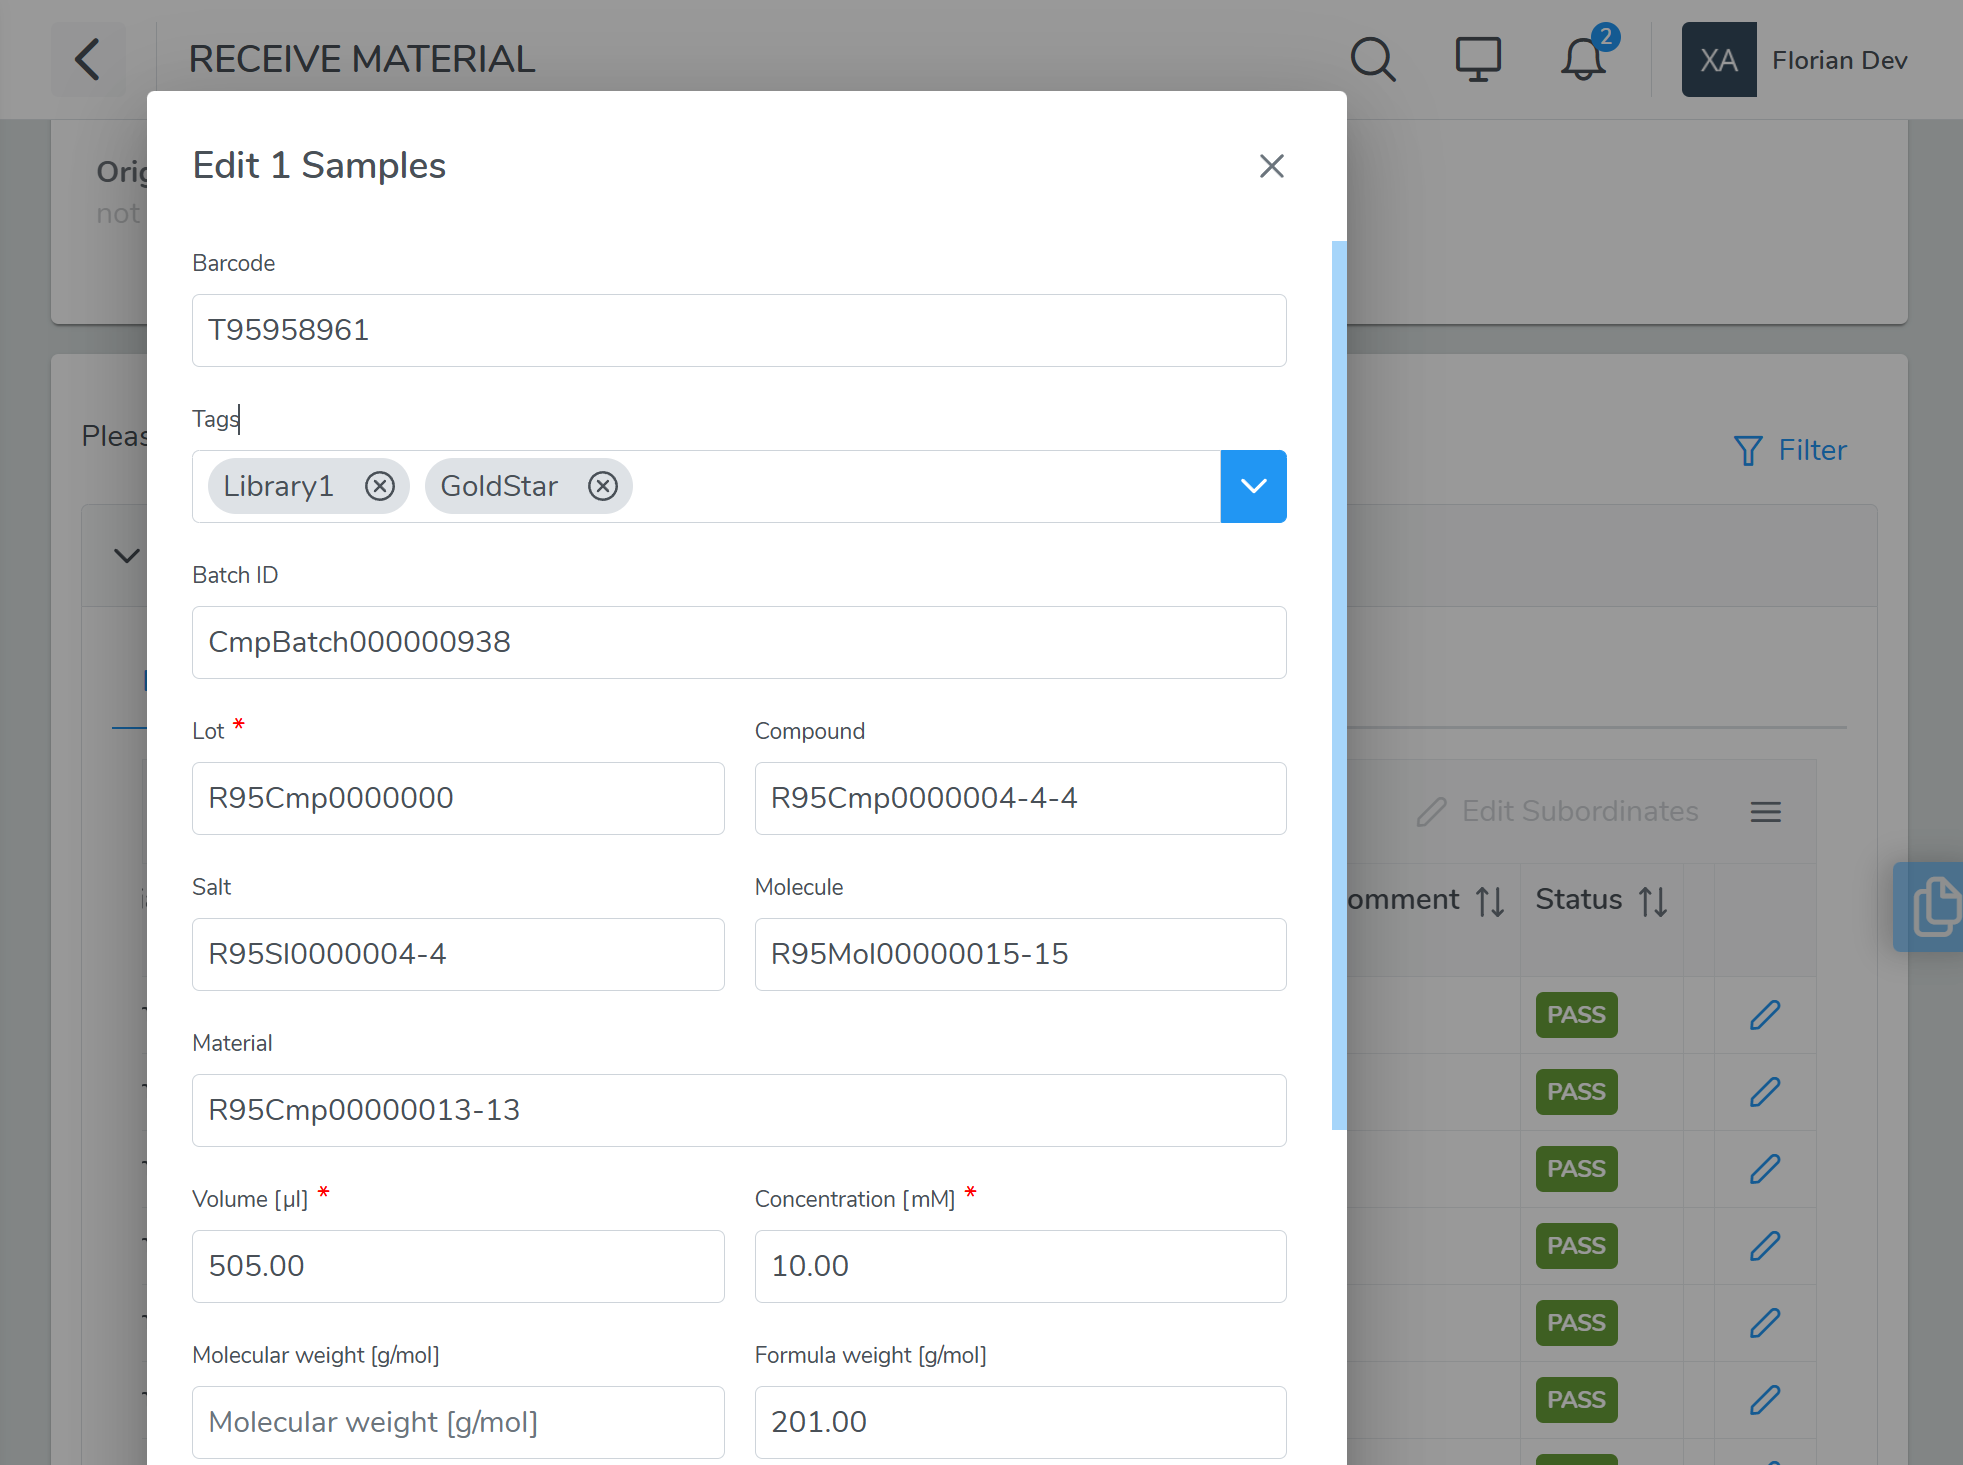Click Florian Dev user name
This screenshot has height=1465, width=1963.
1839,60
